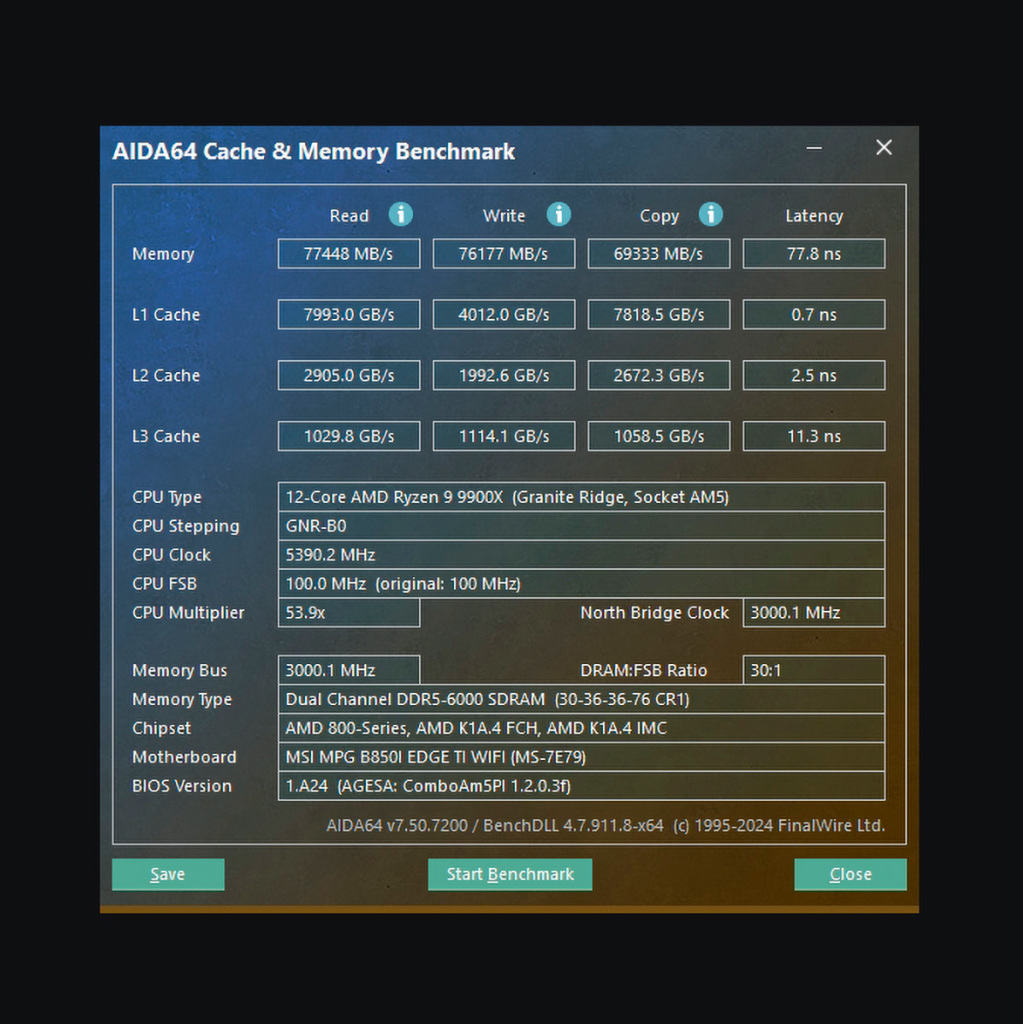Screen dimensions: 1023x1024
Task: Minimize the AIDA64 benchmark window
Action: click(814, 148)
